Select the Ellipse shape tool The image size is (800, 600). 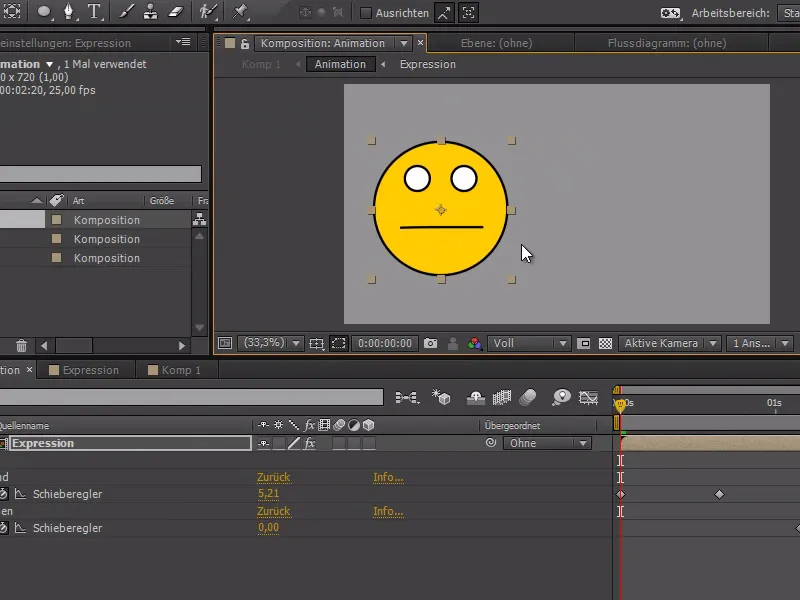pyautogui.click(x=44, y=11)
